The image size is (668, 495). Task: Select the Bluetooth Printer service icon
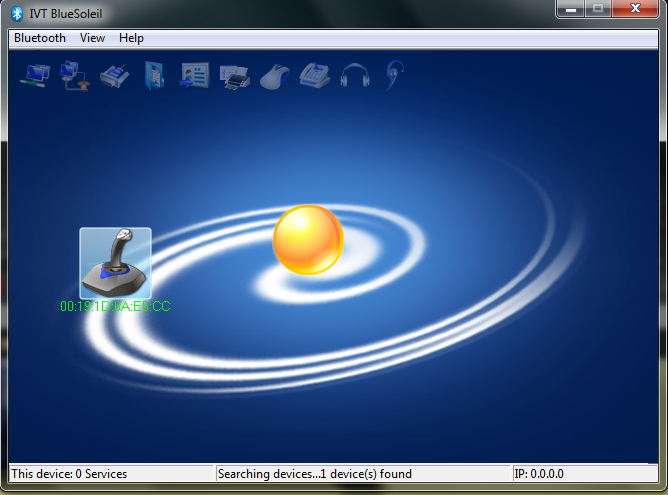click(234, 77)
